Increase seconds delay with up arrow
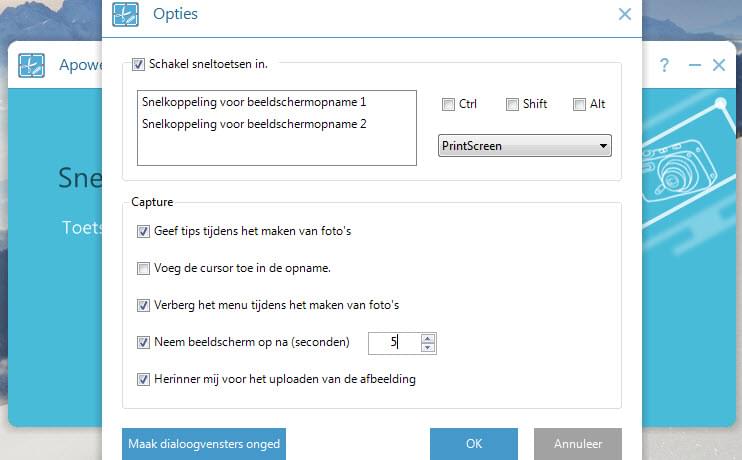 click(x=428, y=338)
